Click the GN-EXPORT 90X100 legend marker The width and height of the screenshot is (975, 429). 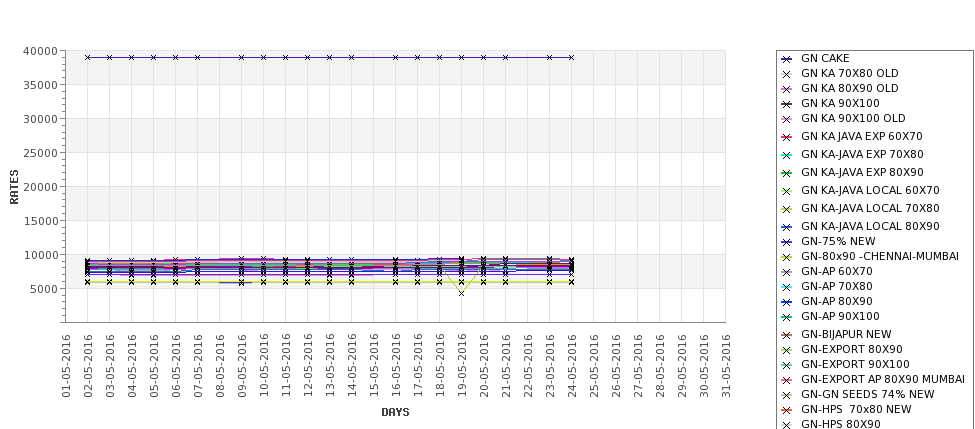pyautogui.click(x=787, y=365)
